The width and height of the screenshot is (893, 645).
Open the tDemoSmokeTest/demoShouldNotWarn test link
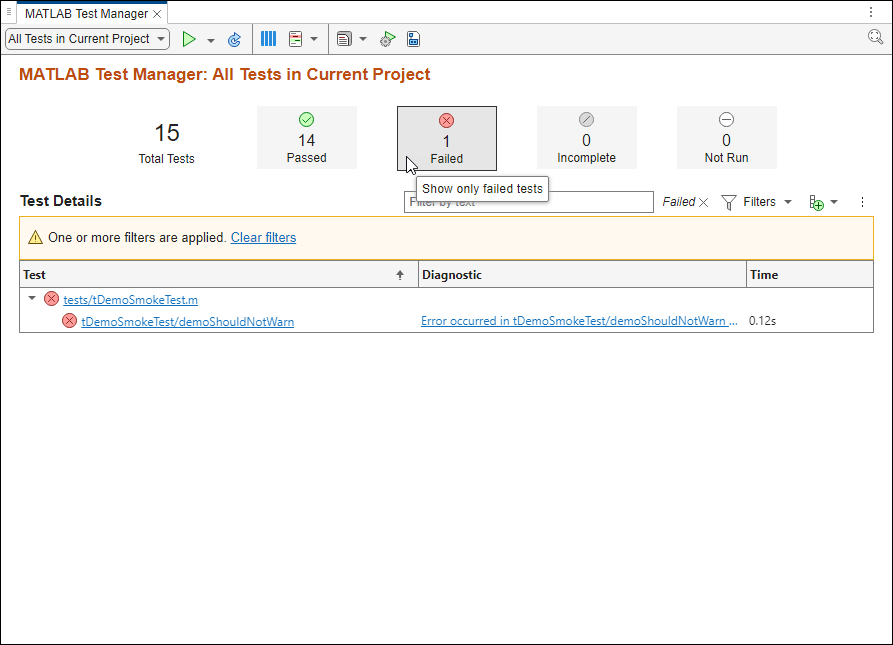pos(187,322)
